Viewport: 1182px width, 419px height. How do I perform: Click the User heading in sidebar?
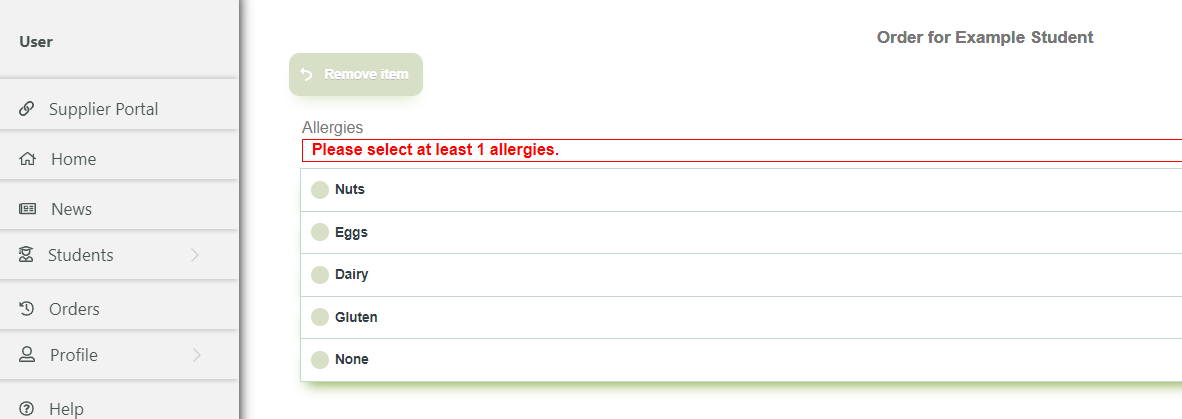tap(36, 42)
